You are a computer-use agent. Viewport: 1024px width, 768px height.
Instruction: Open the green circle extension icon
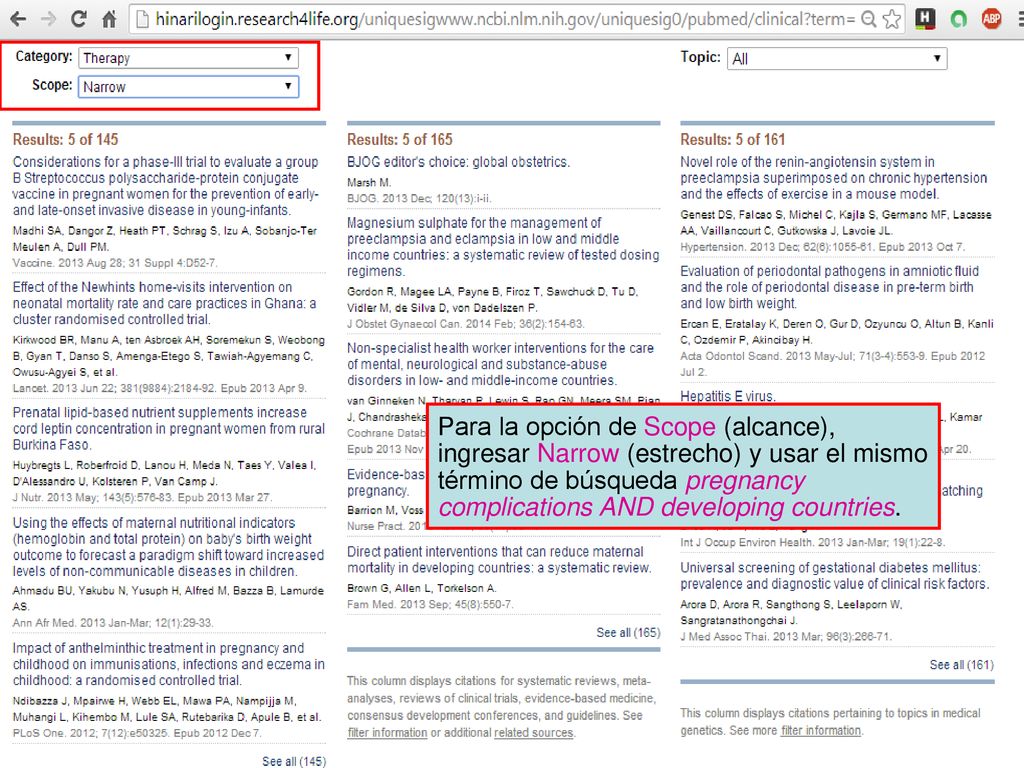pyautogui.click(x=958, y=20)
